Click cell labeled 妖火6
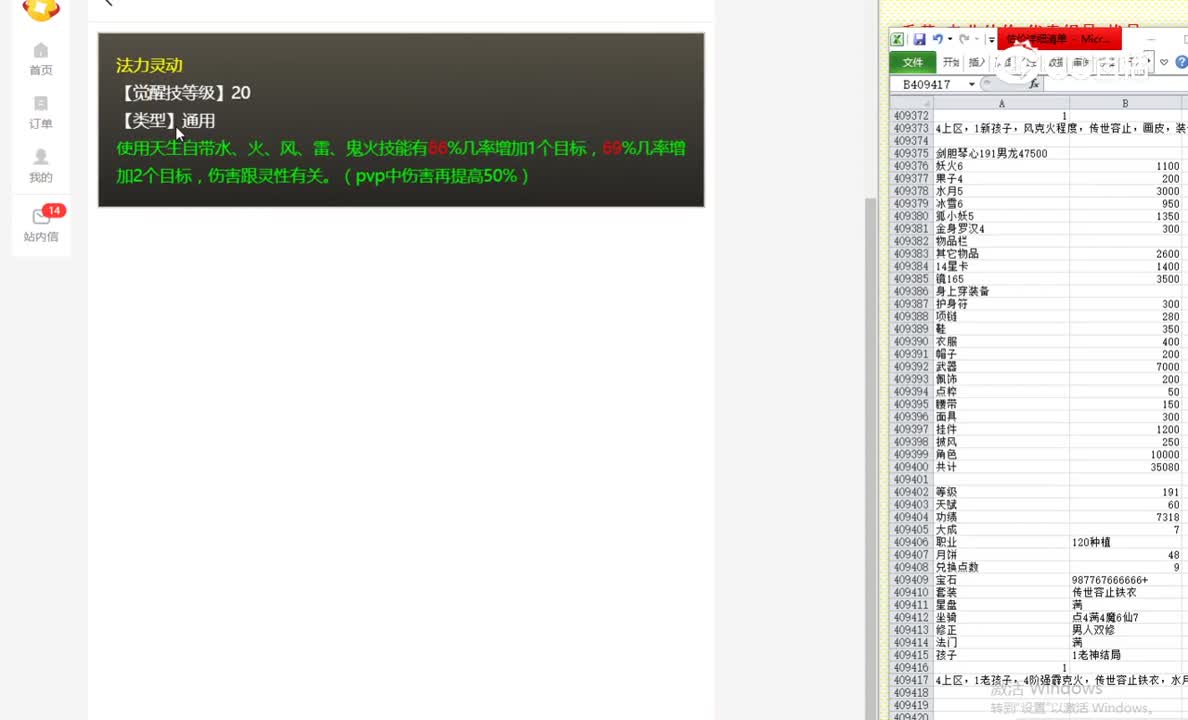The height and width of the screenshot is (720, 1188). 1001,166
